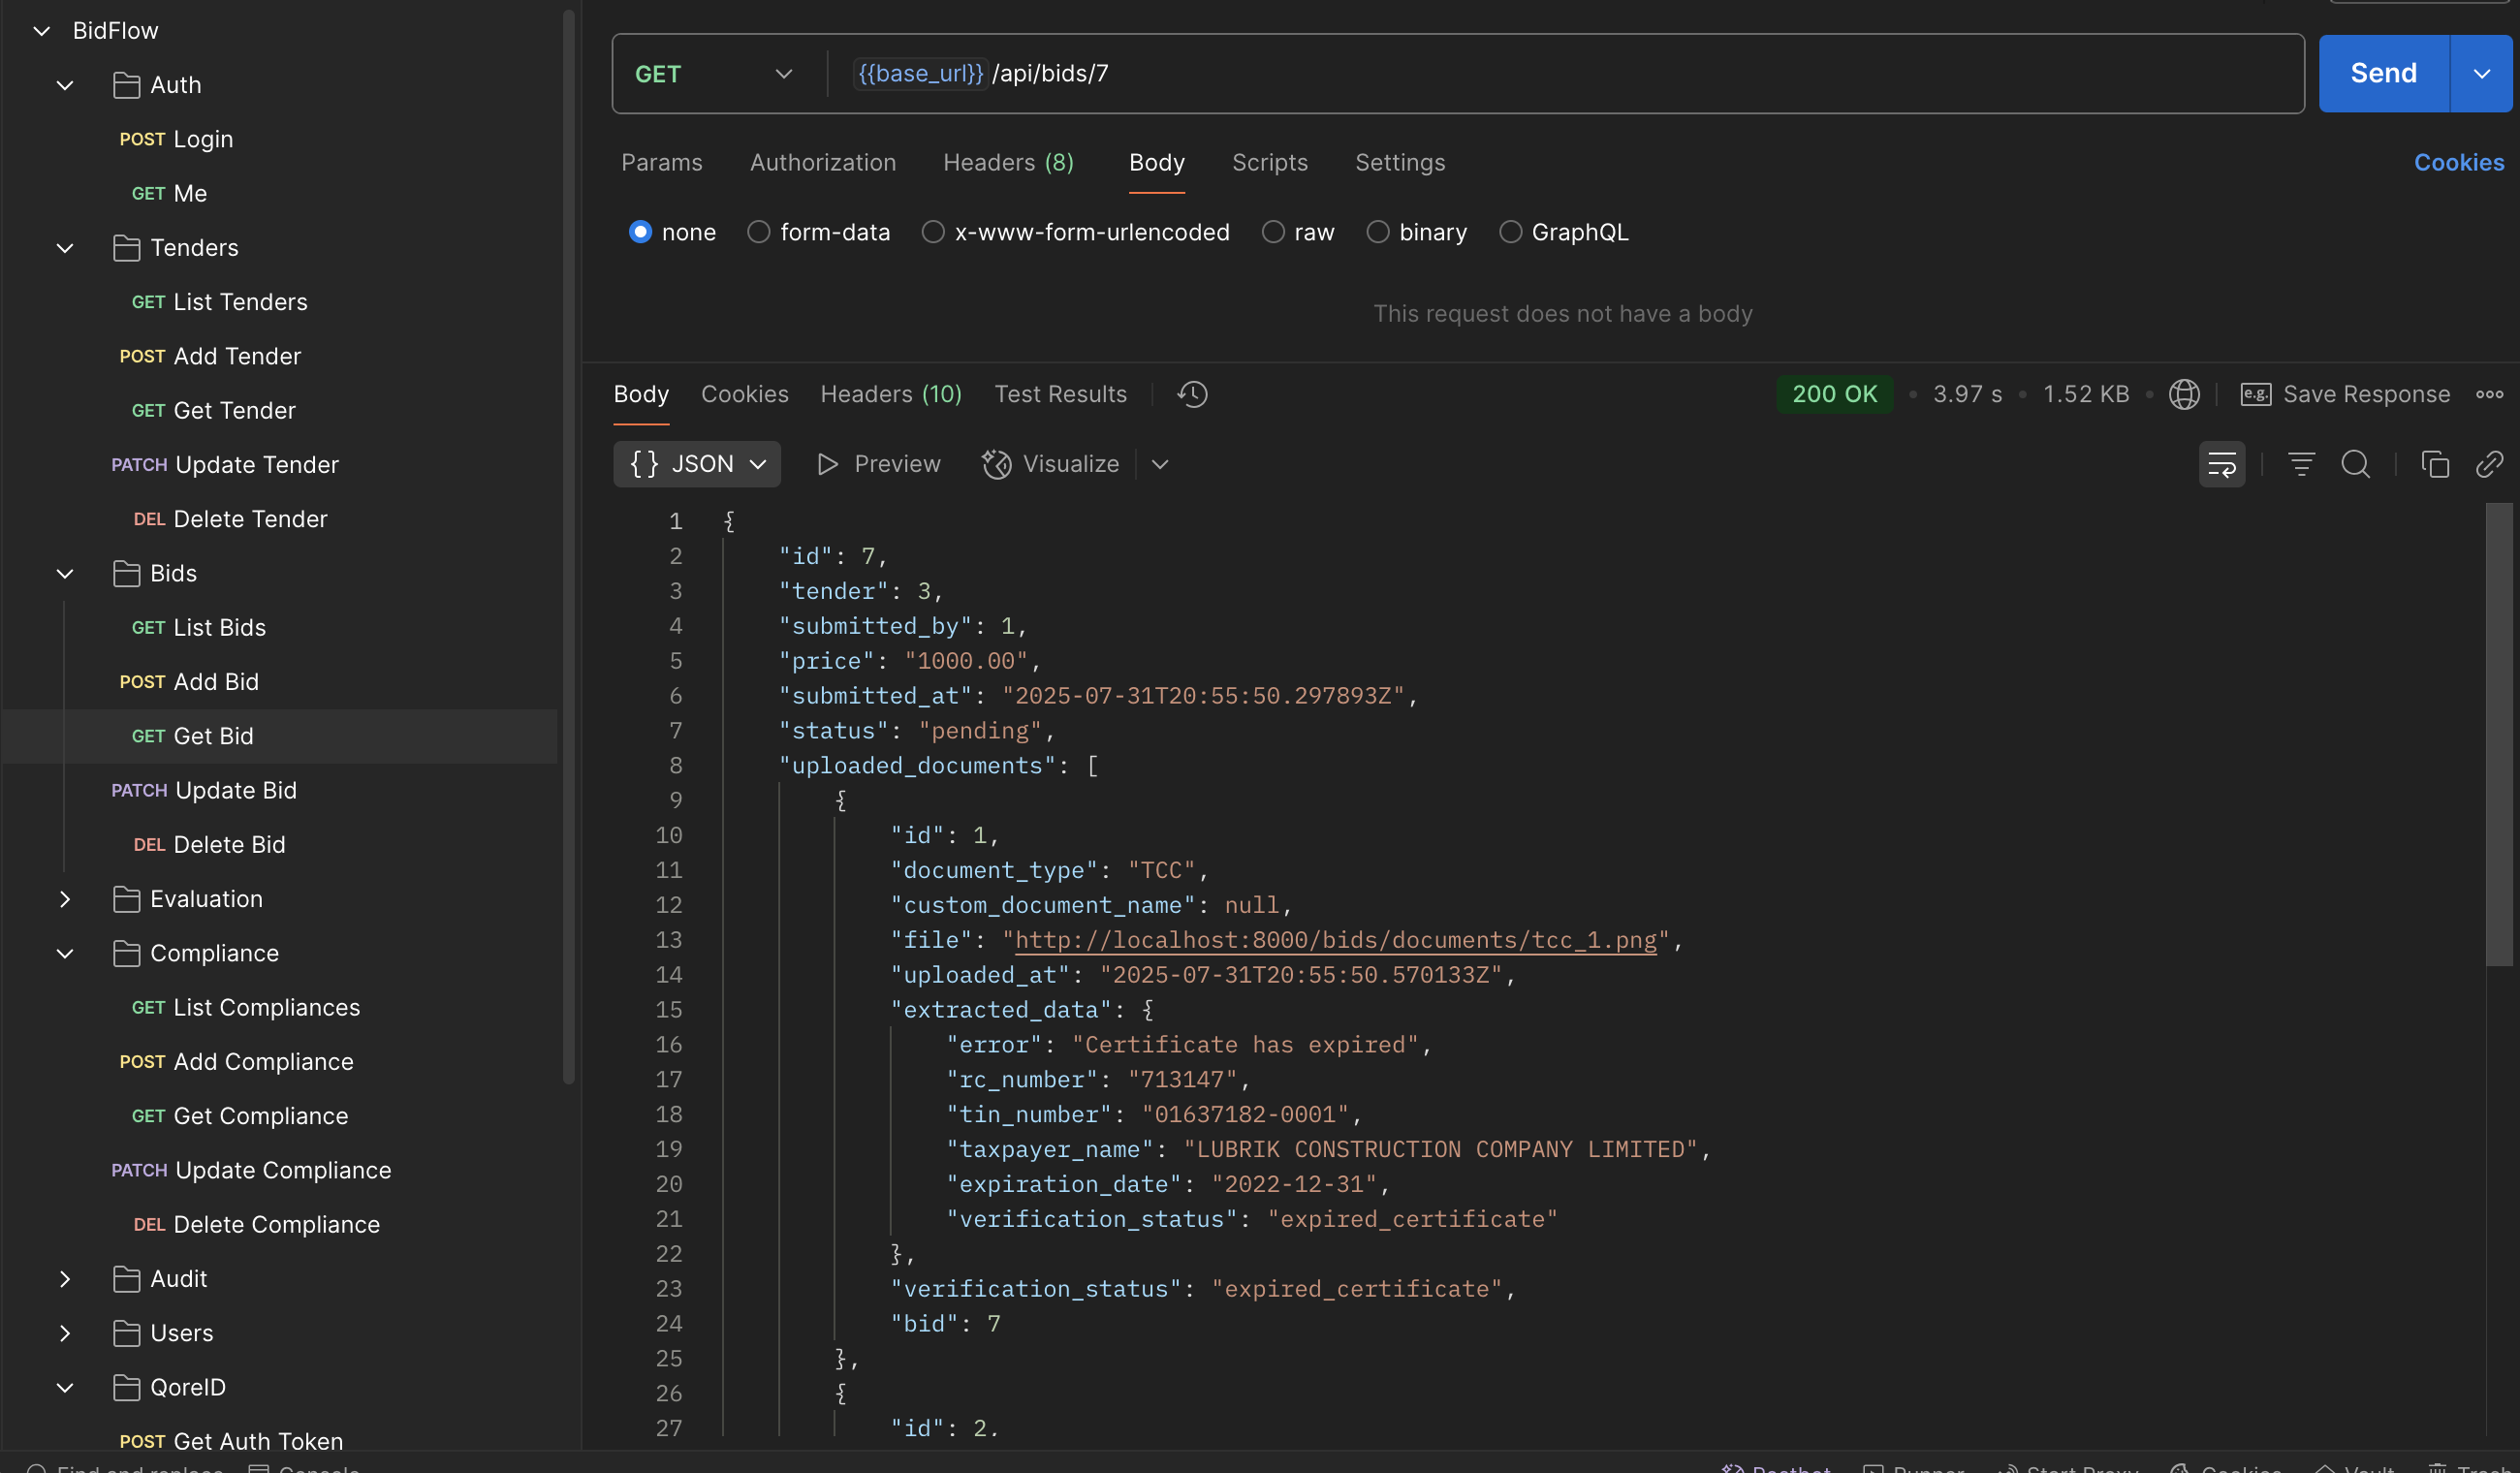Click the Send button
The width and height of the screenshot is (2520, 1473).
[x=2383, y=74]
